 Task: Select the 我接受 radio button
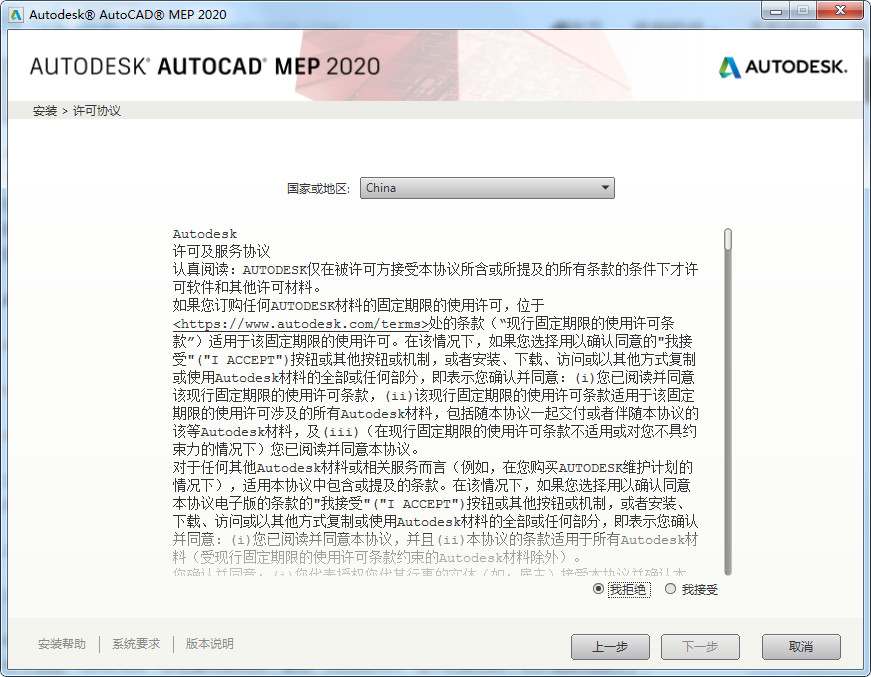(x=670, y=589)
